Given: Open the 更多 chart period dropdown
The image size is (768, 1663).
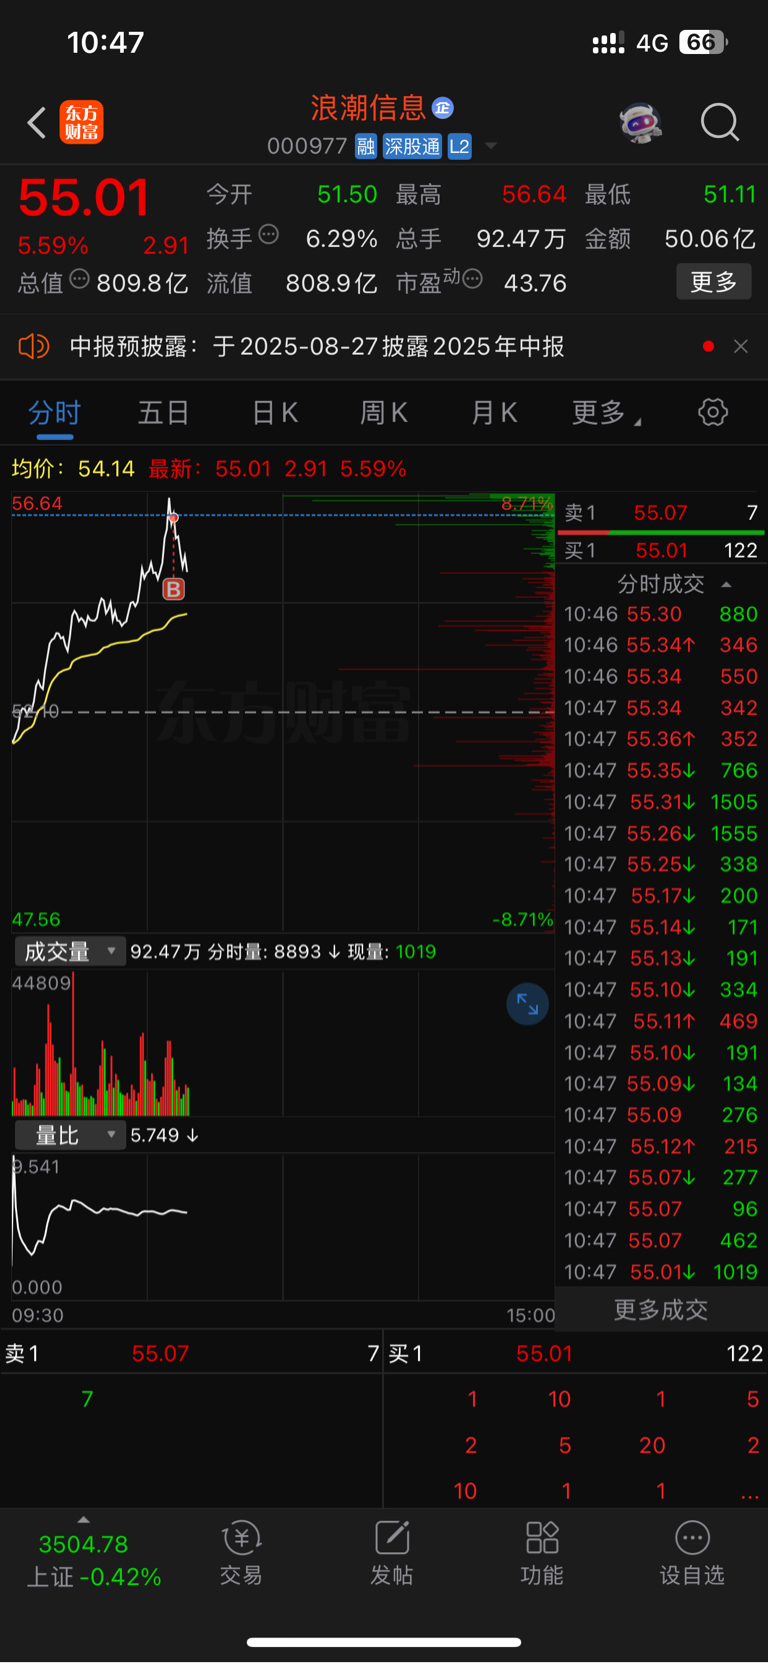Looking at the screenshot, I should [606, 412].
